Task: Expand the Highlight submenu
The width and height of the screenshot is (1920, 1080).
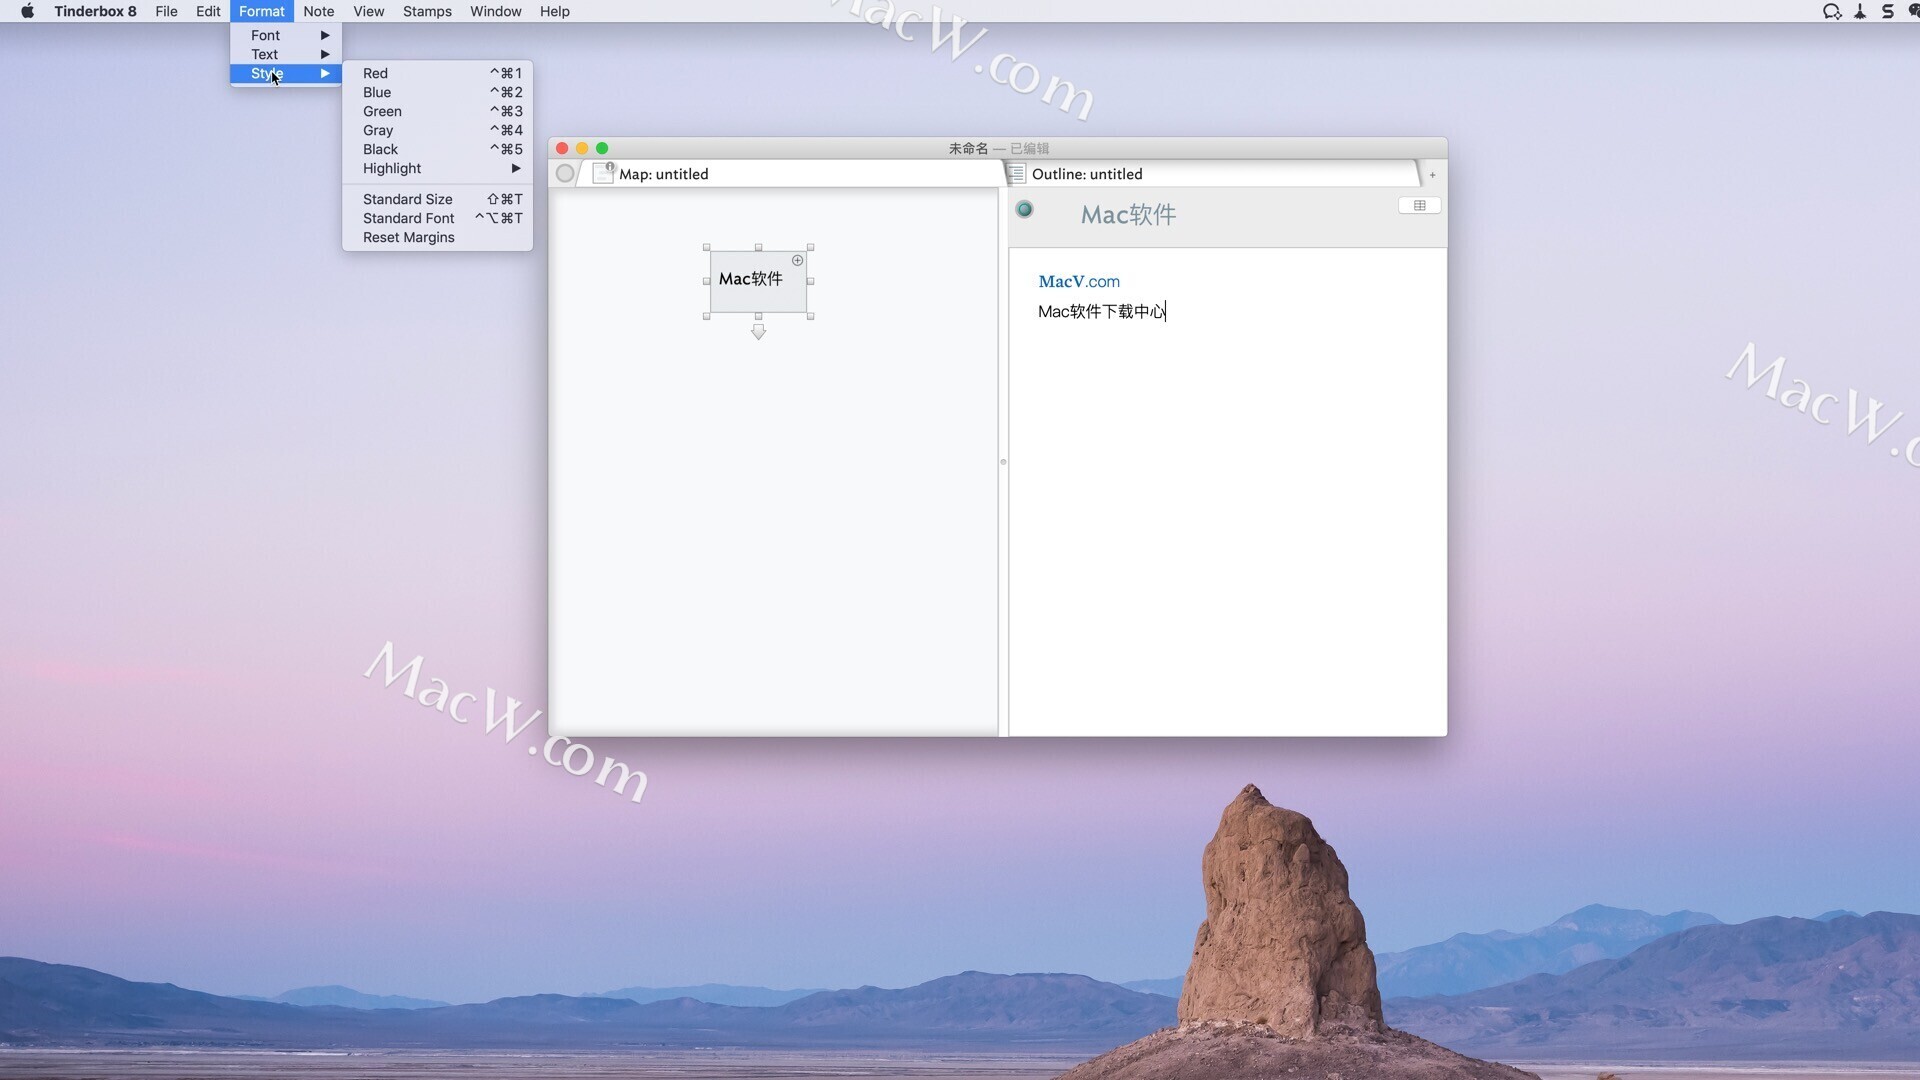Action: point(437,168)
